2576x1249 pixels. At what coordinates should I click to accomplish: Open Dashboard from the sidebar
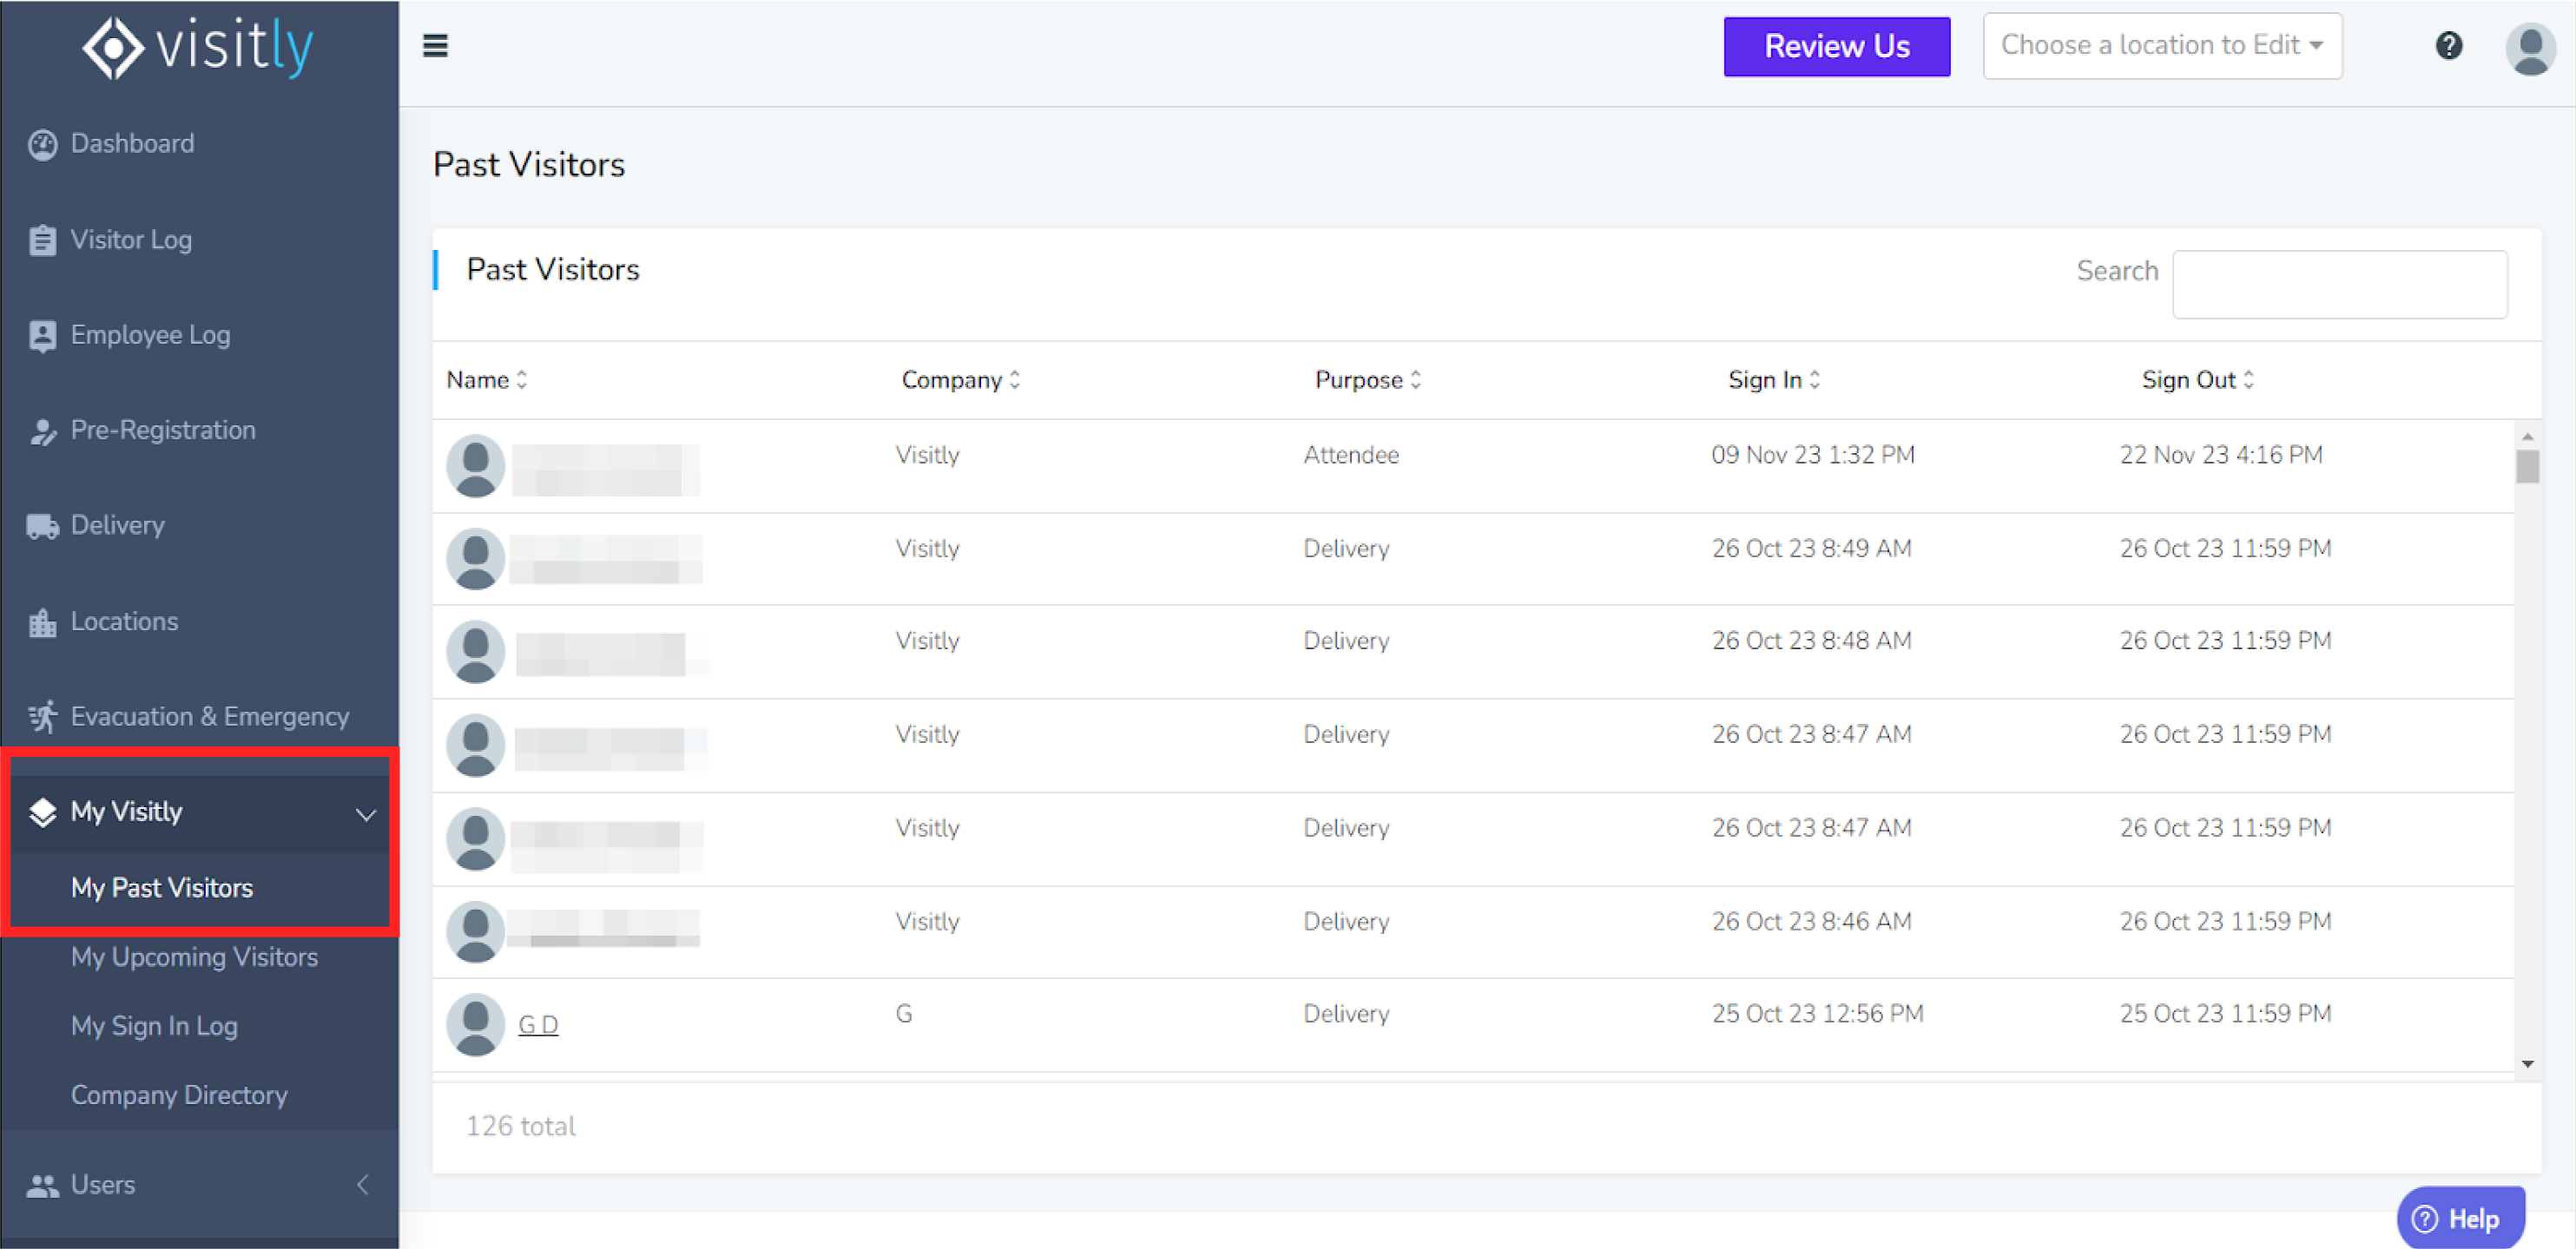(x=132, y=144)
